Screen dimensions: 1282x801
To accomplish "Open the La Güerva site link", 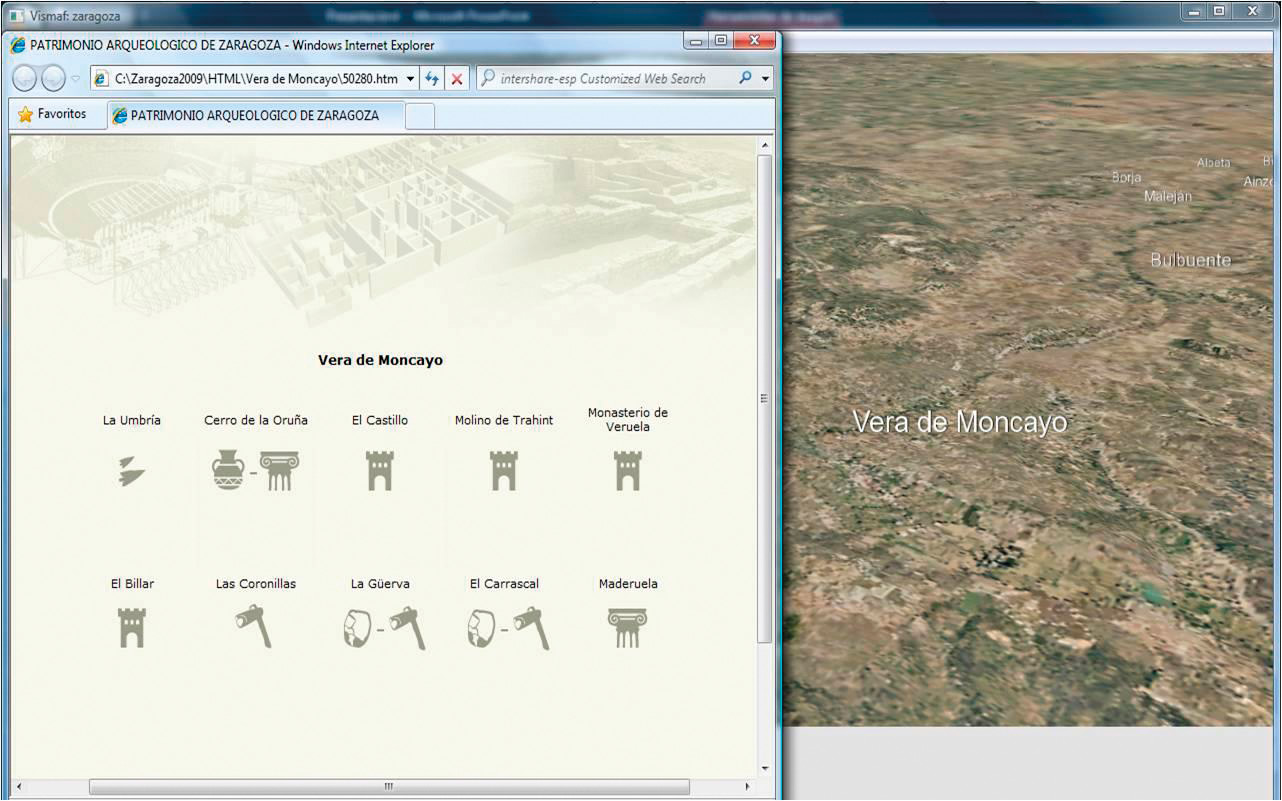I will [x=380, y=584].
